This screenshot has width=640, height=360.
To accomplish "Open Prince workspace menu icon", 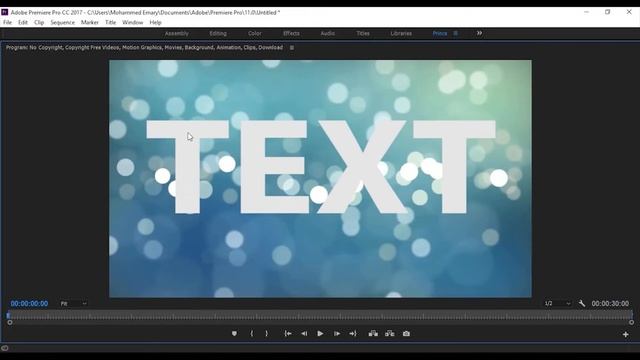I will [x=456, y=33].
